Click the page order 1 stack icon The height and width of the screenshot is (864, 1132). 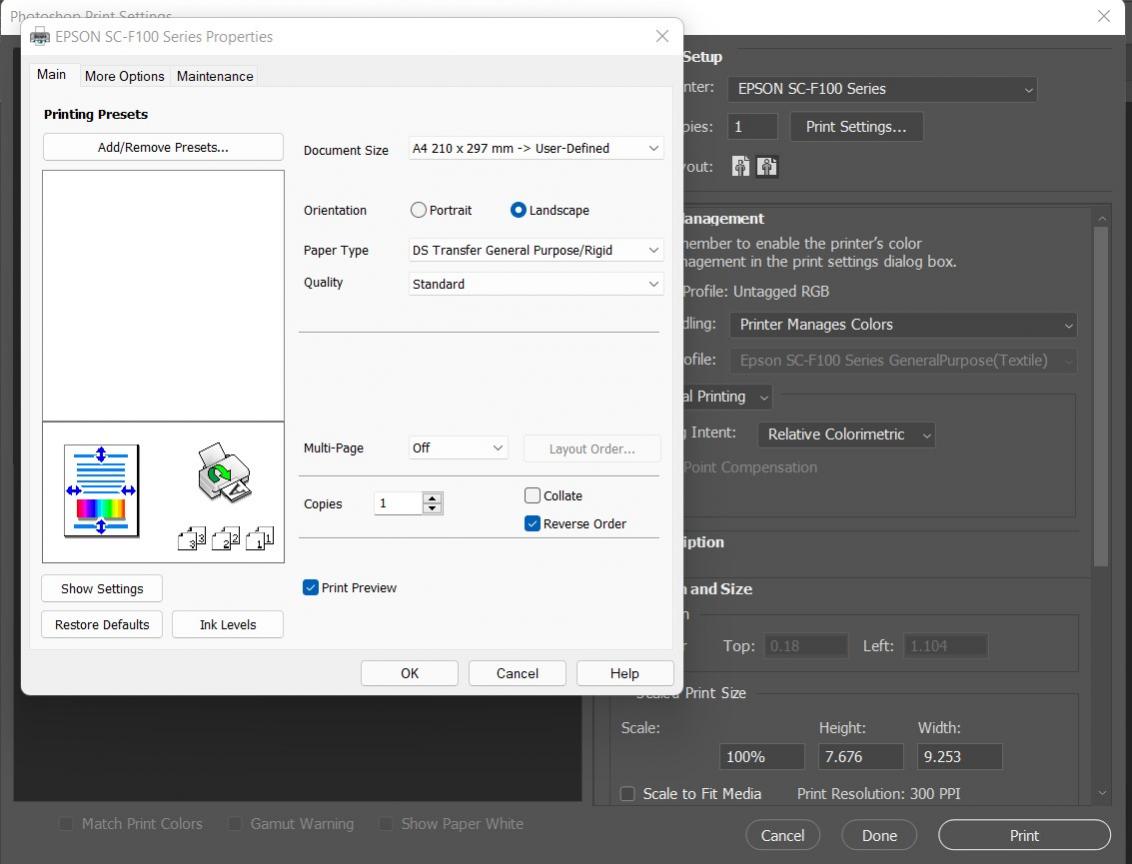tap(260, 538)
